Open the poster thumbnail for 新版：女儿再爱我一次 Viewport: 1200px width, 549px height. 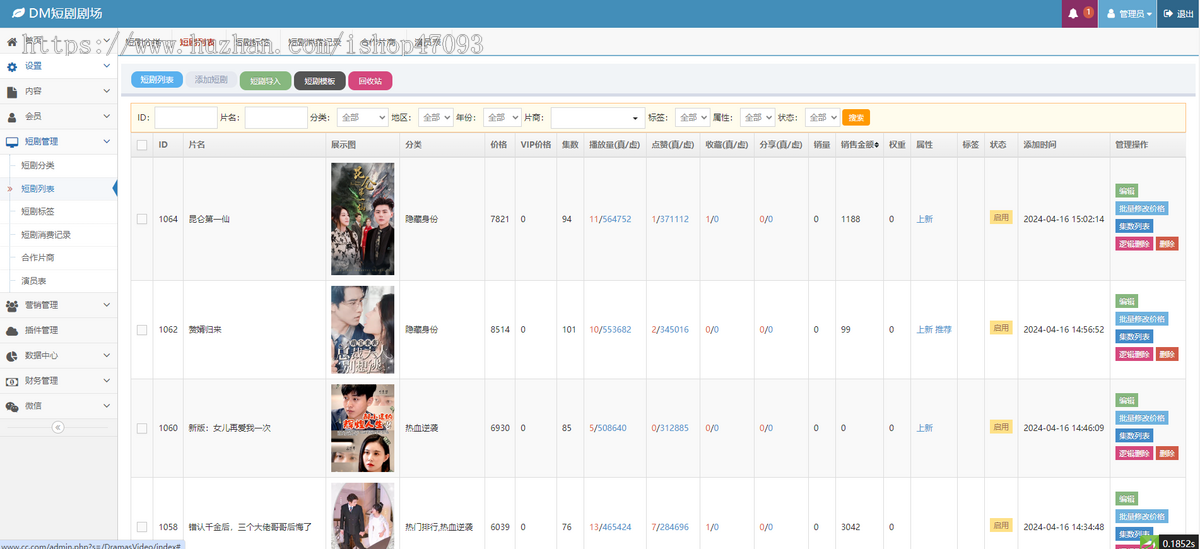click(x=362, y=428)
